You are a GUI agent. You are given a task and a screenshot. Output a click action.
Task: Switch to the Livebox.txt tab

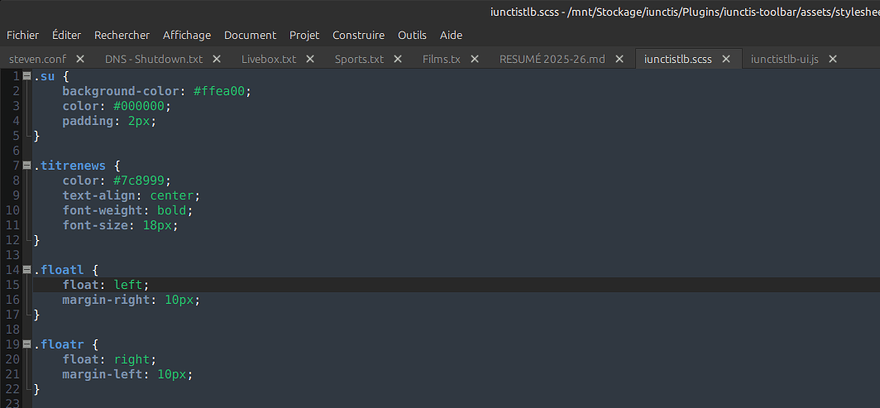[268, 59]
